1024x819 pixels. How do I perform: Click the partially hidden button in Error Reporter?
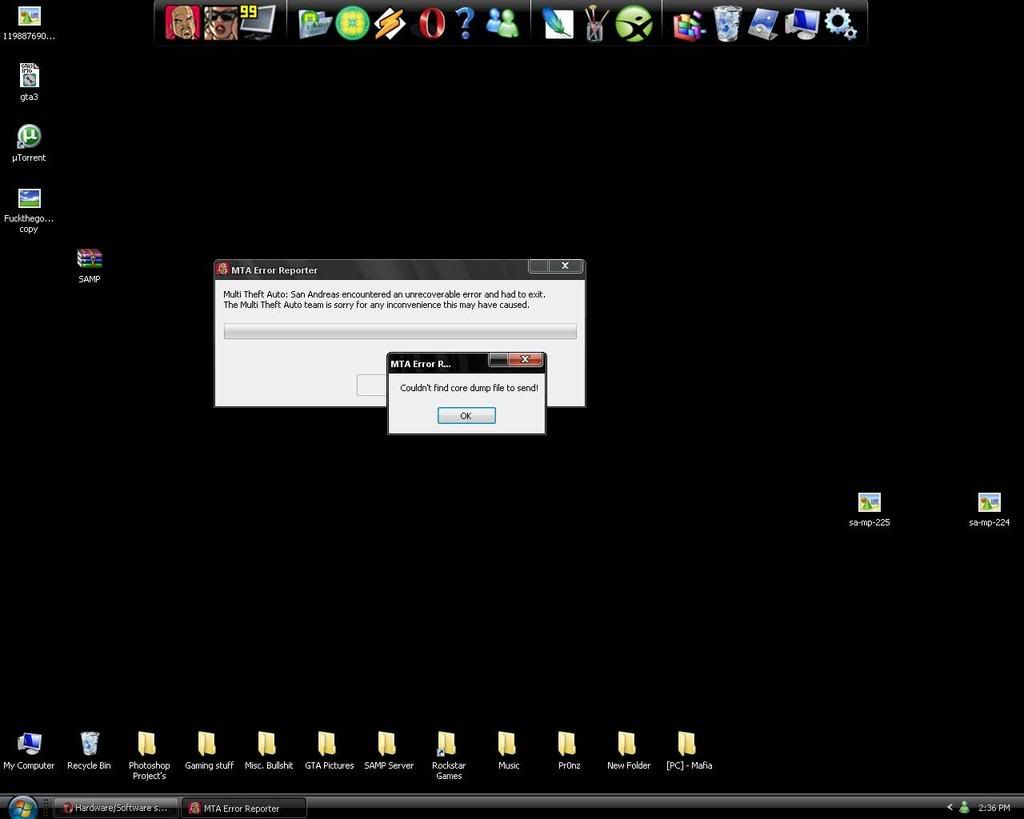click(x=372, y=385)
